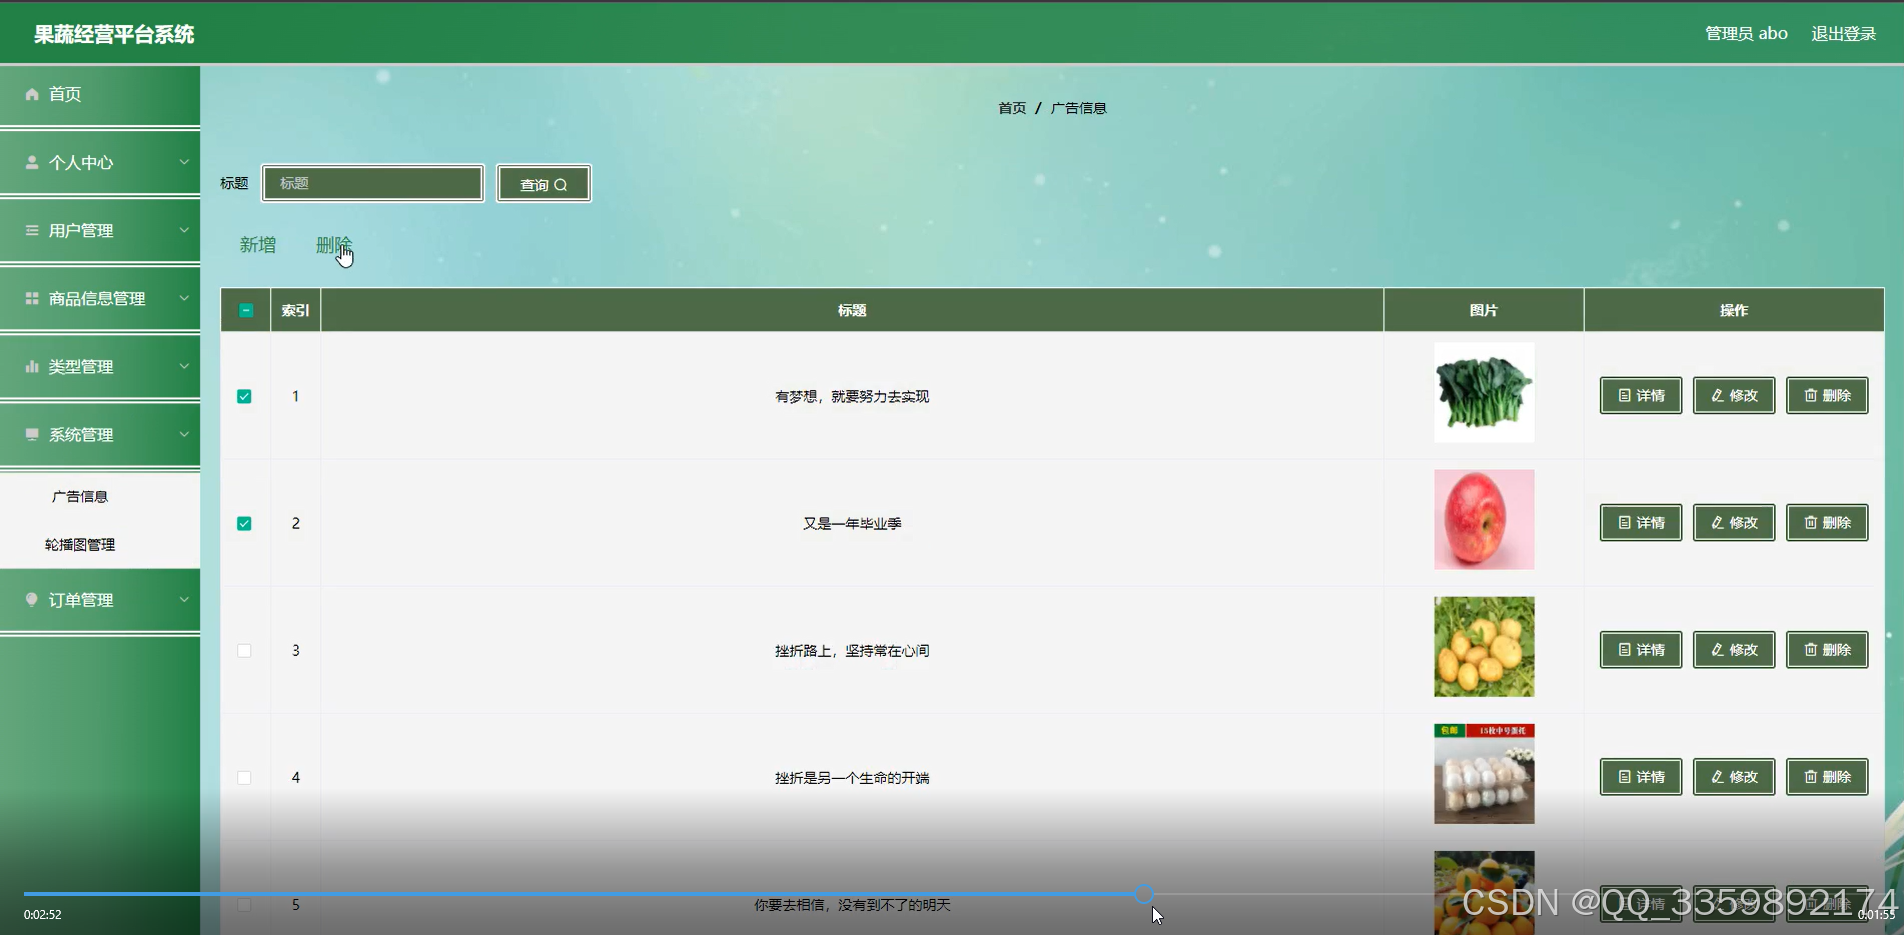Click the grid icon beside 商品信息管理
Screen dimensions: 1904x935
(32, 298)
